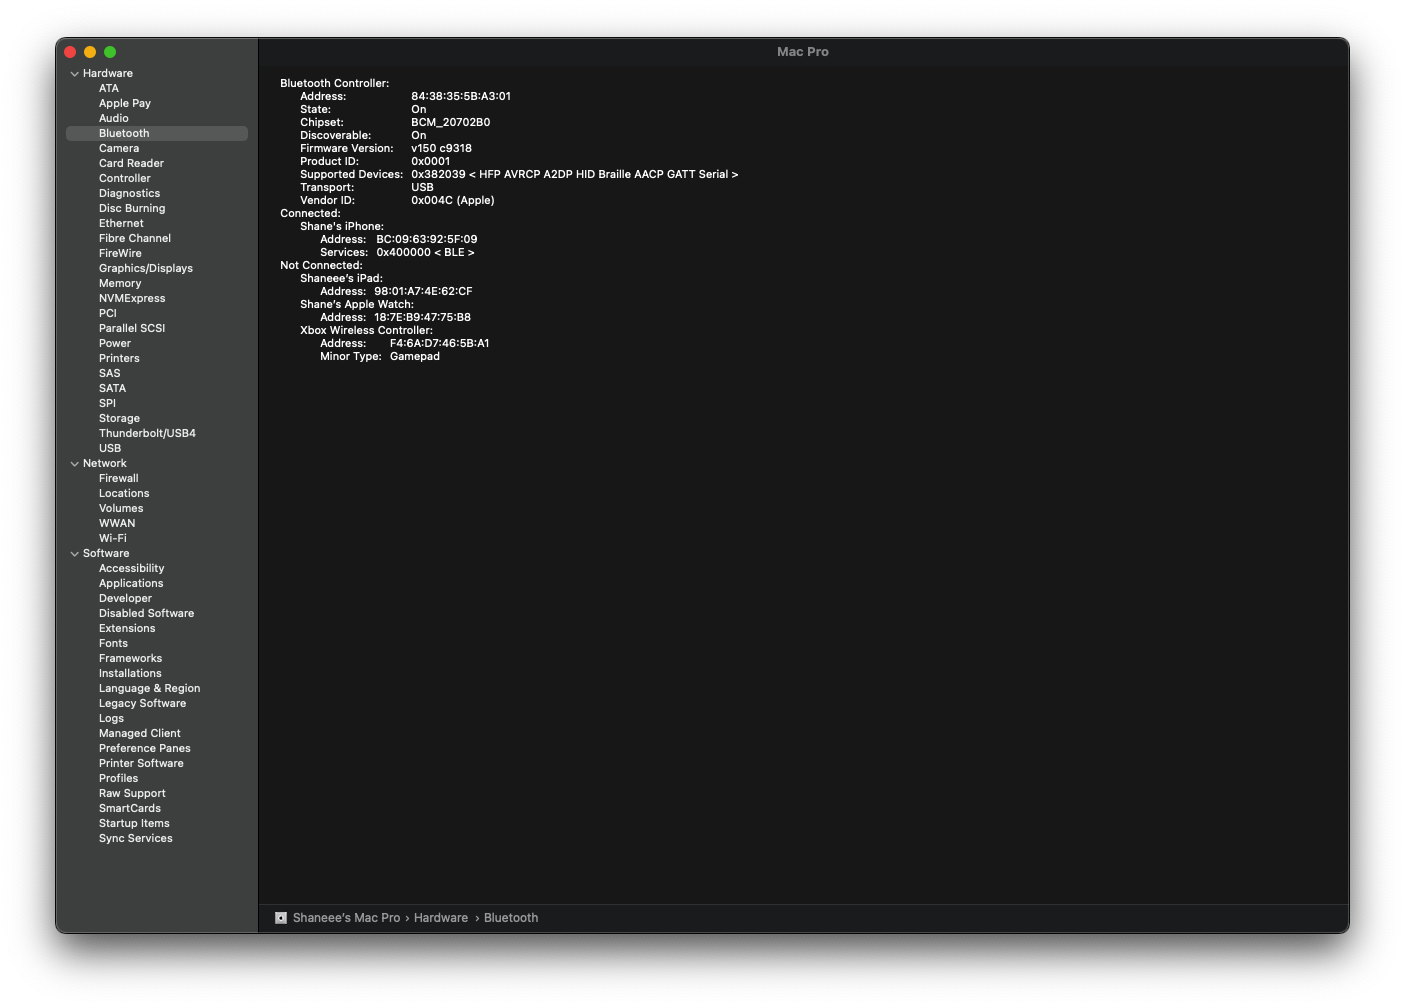This screenshot has width=1405, height=1007.
Task: View Startup Items in sidebar
Action: point(134,823)
